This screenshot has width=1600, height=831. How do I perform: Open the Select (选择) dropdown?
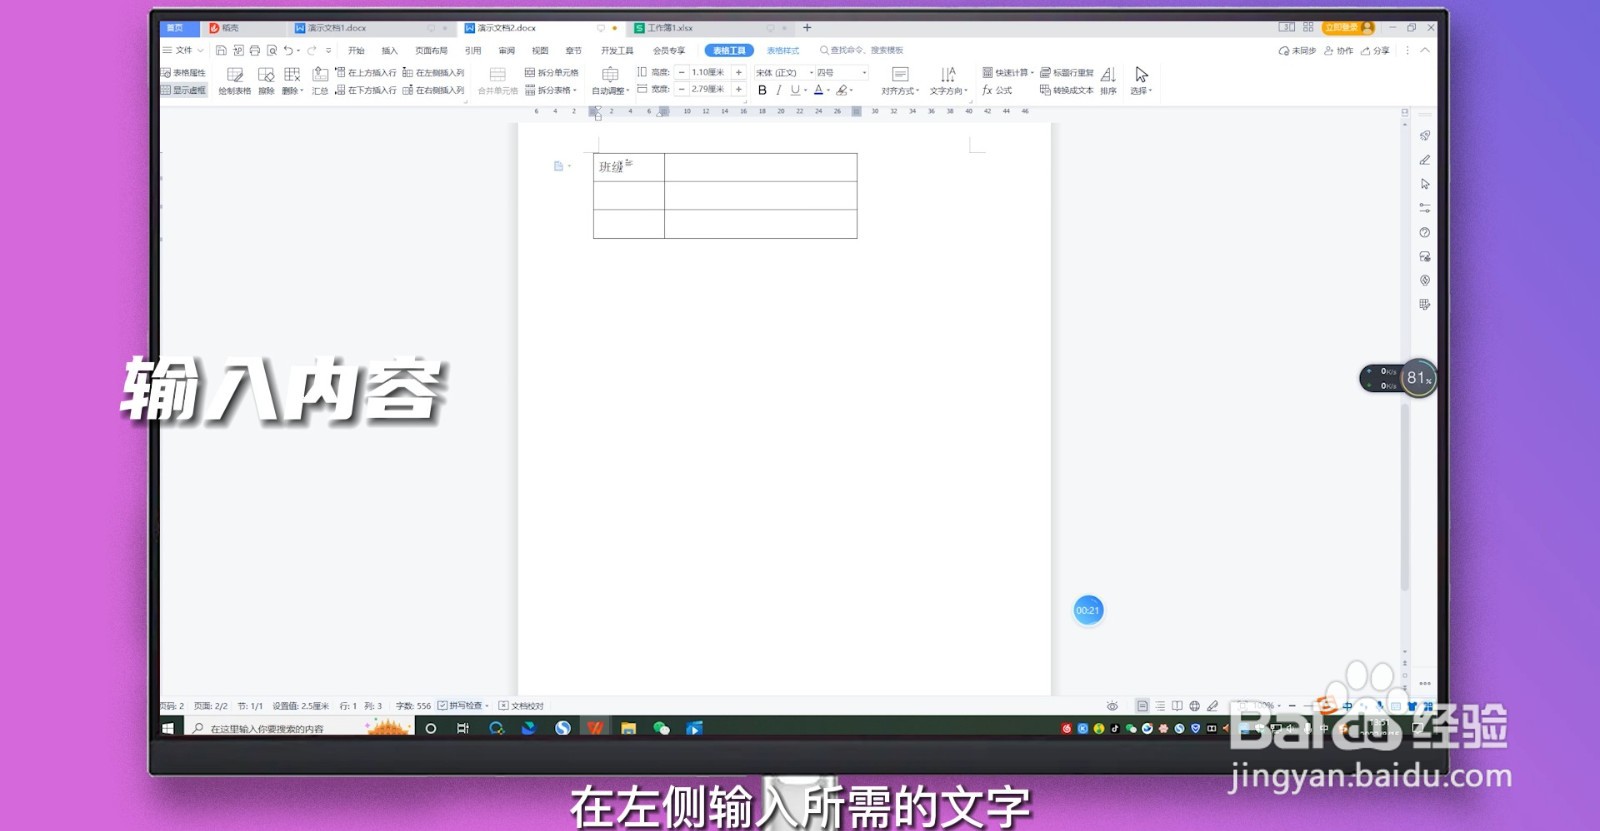(x=1141, y=81)
